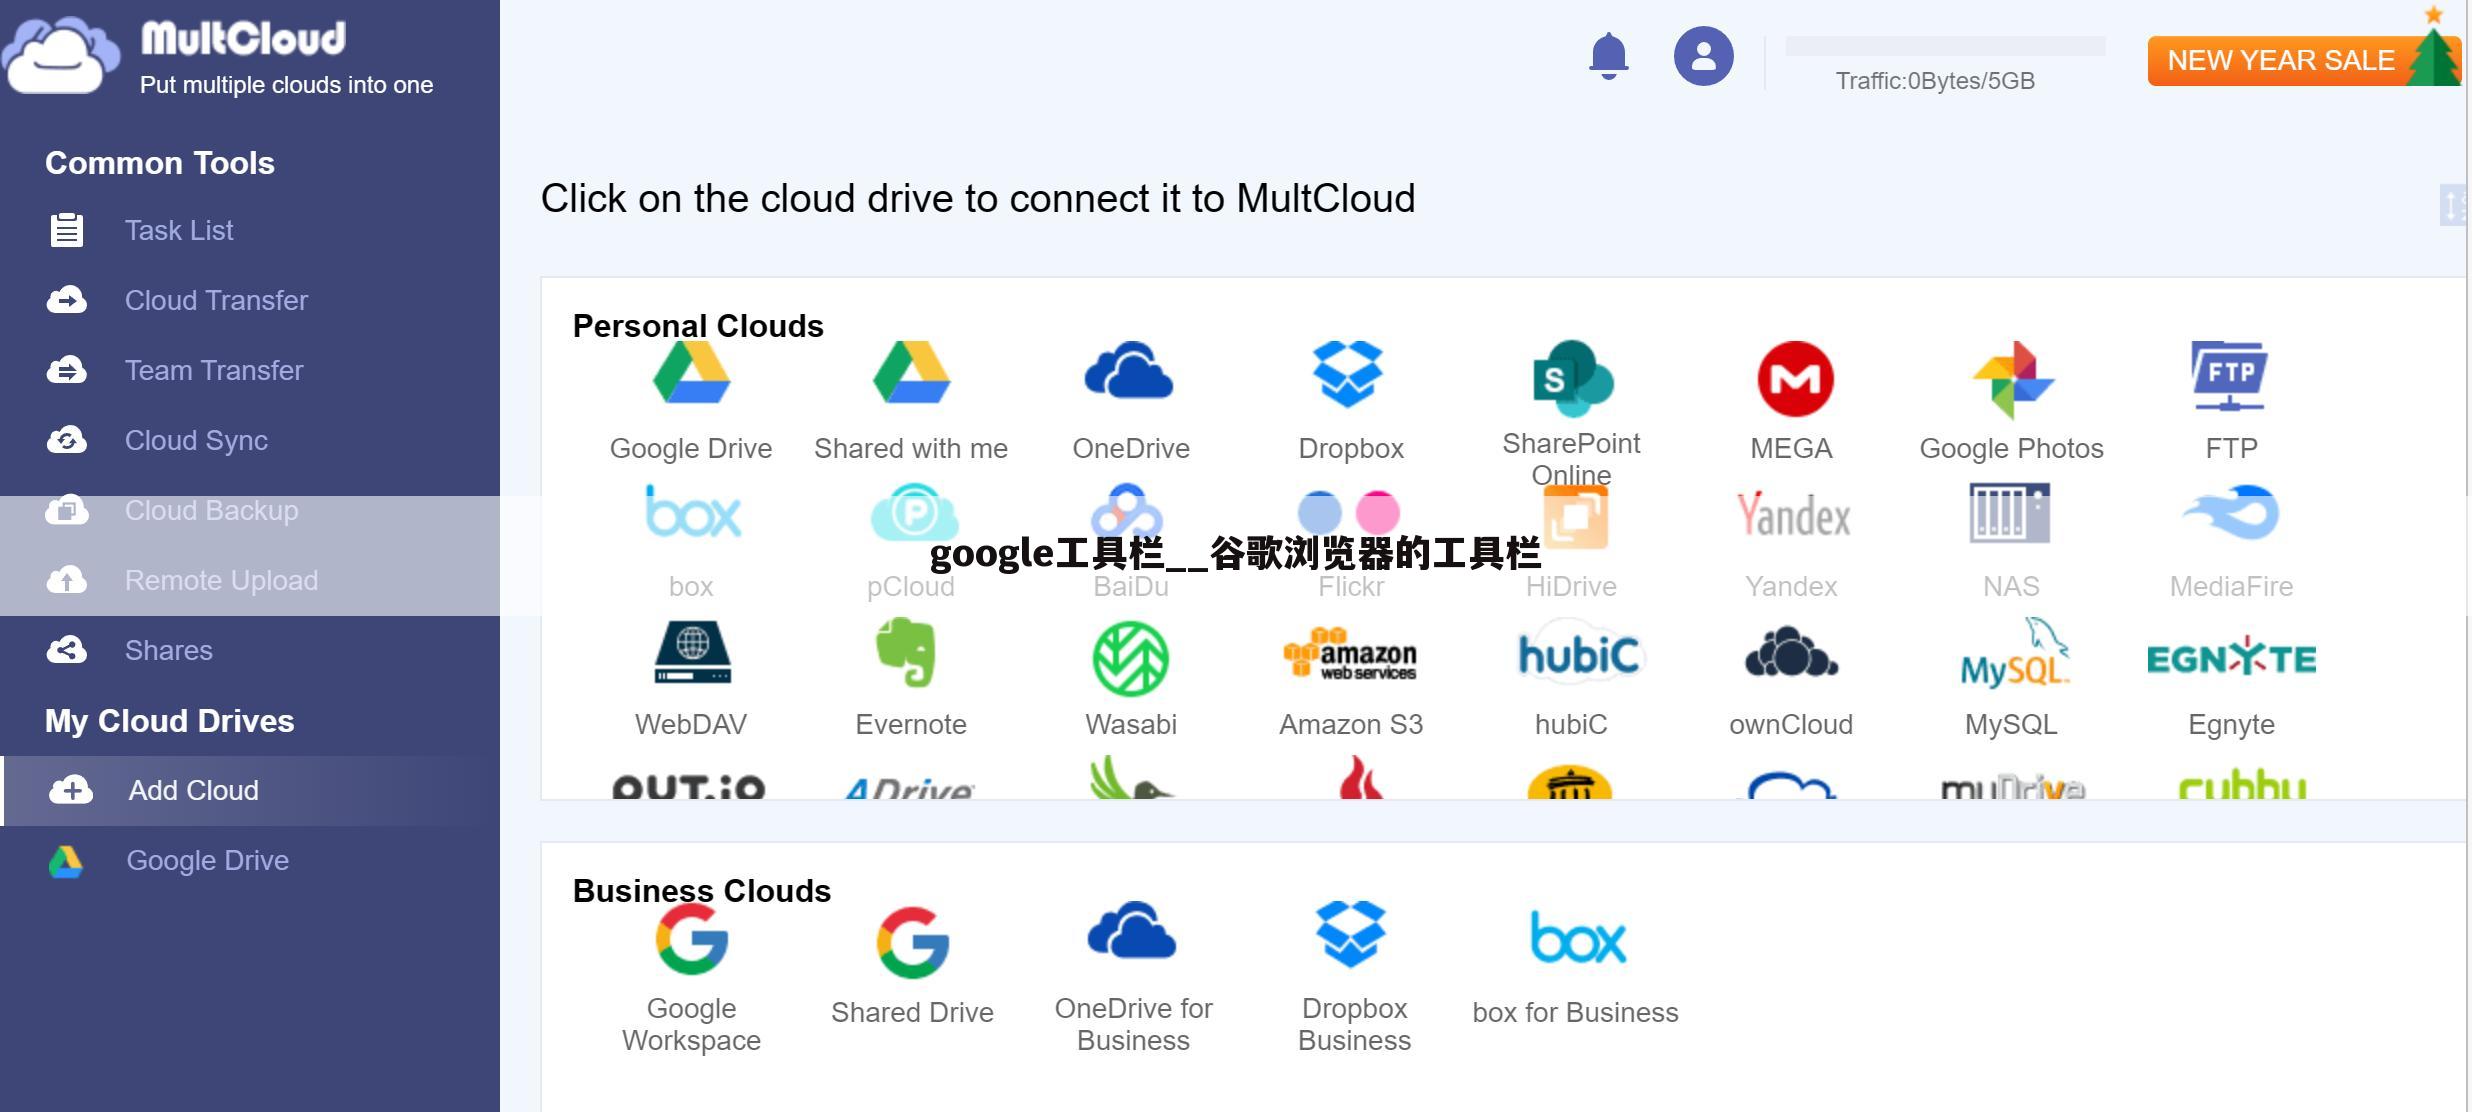The height and width of the screenshot is (1112, 2472).
Task: Pick the Dropbox personal cloud icon
Action: pyautogui.click(x=1348, y=374)
